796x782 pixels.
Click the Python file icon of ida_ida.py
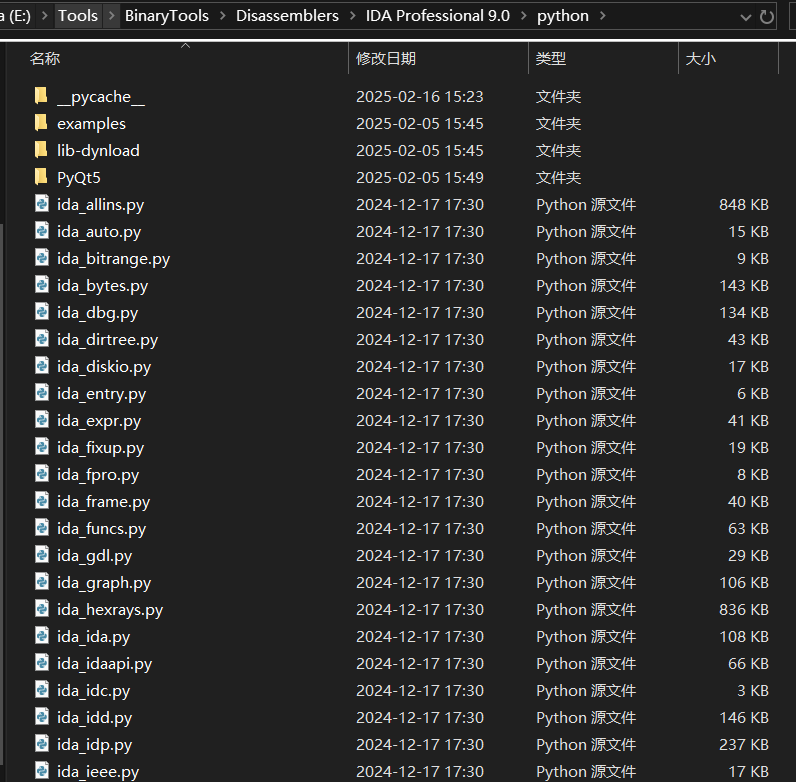(42, 635)
